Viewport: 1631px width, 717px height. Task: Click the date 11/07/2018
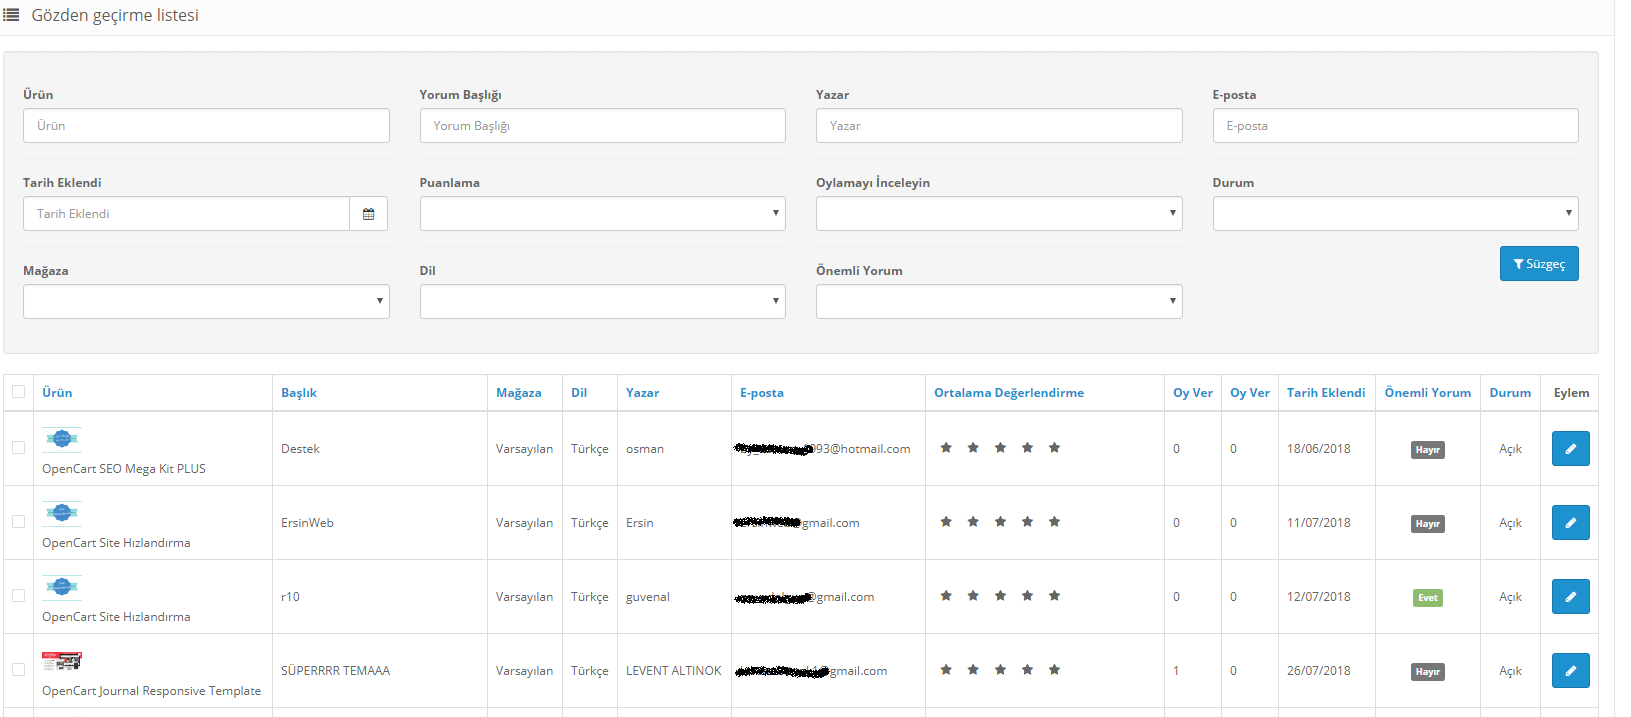1318,523
